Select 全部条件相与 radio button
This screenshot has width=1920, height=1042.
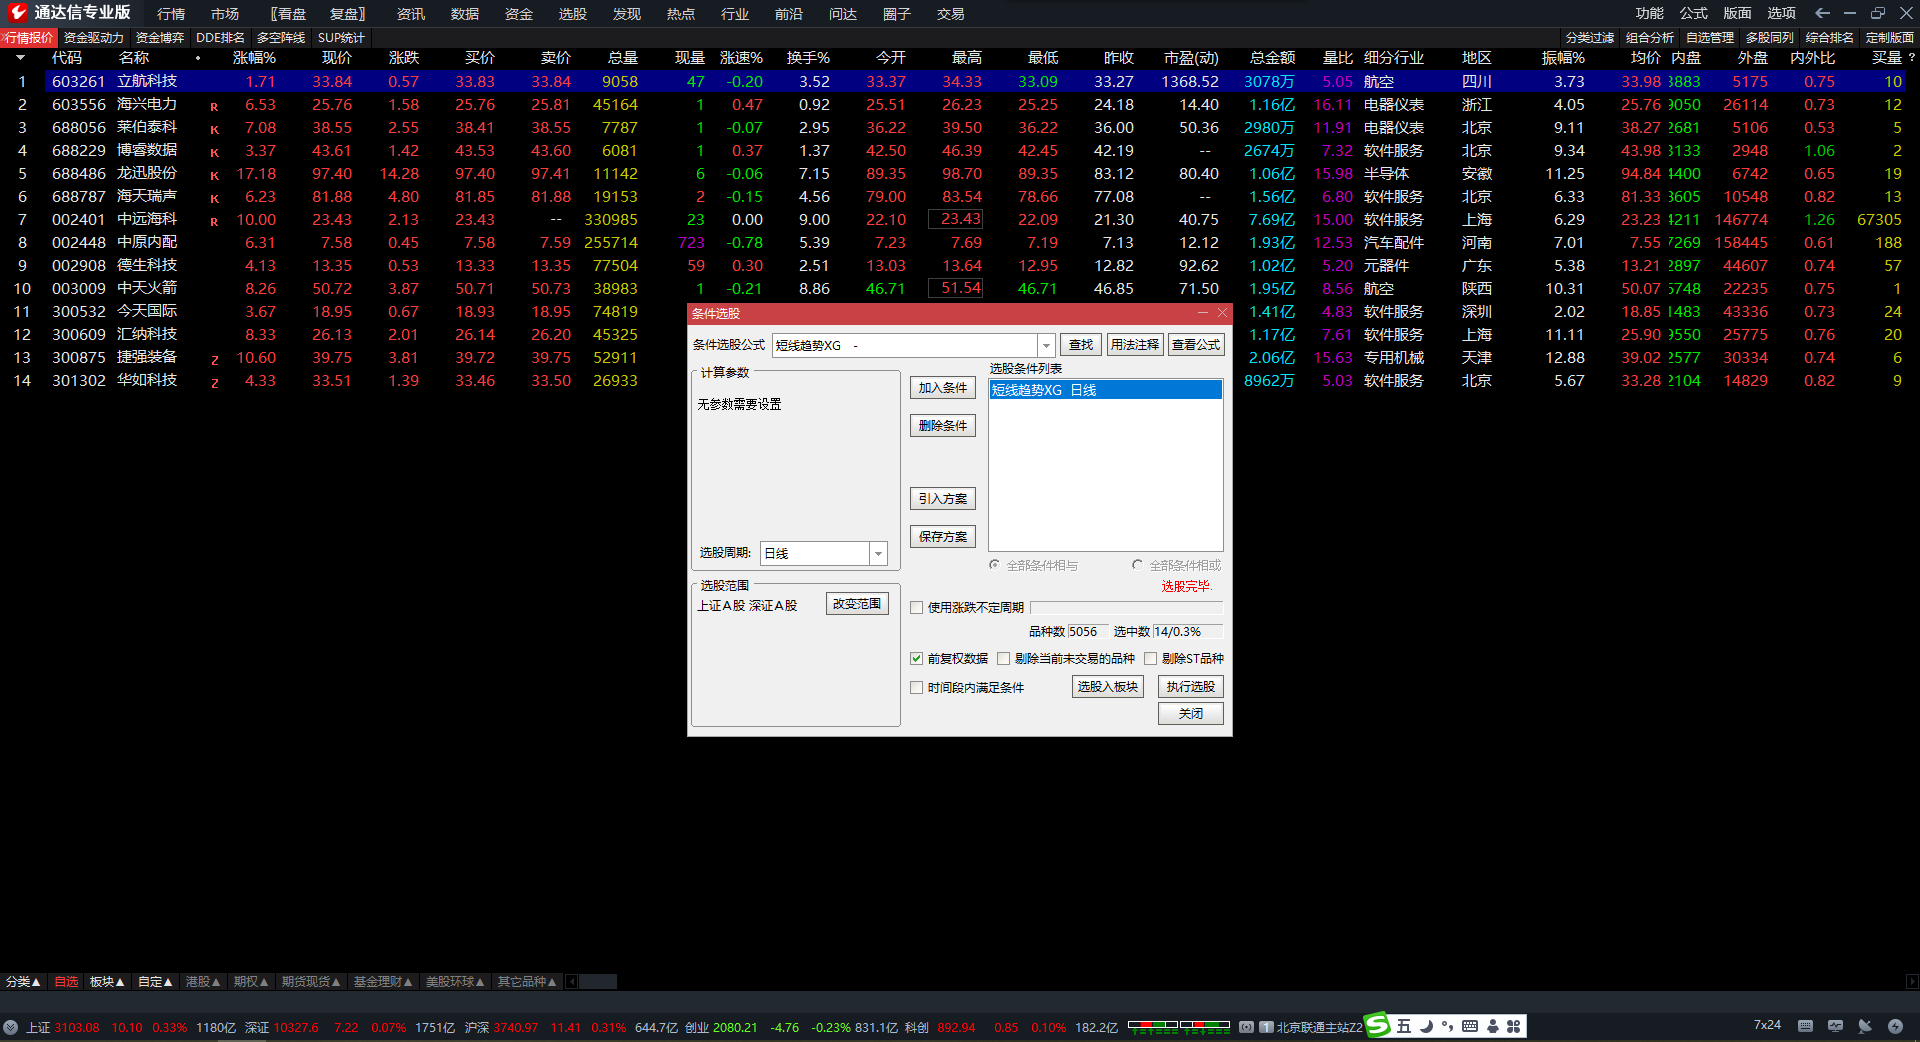pyautogui.click(x=994, y=565)
